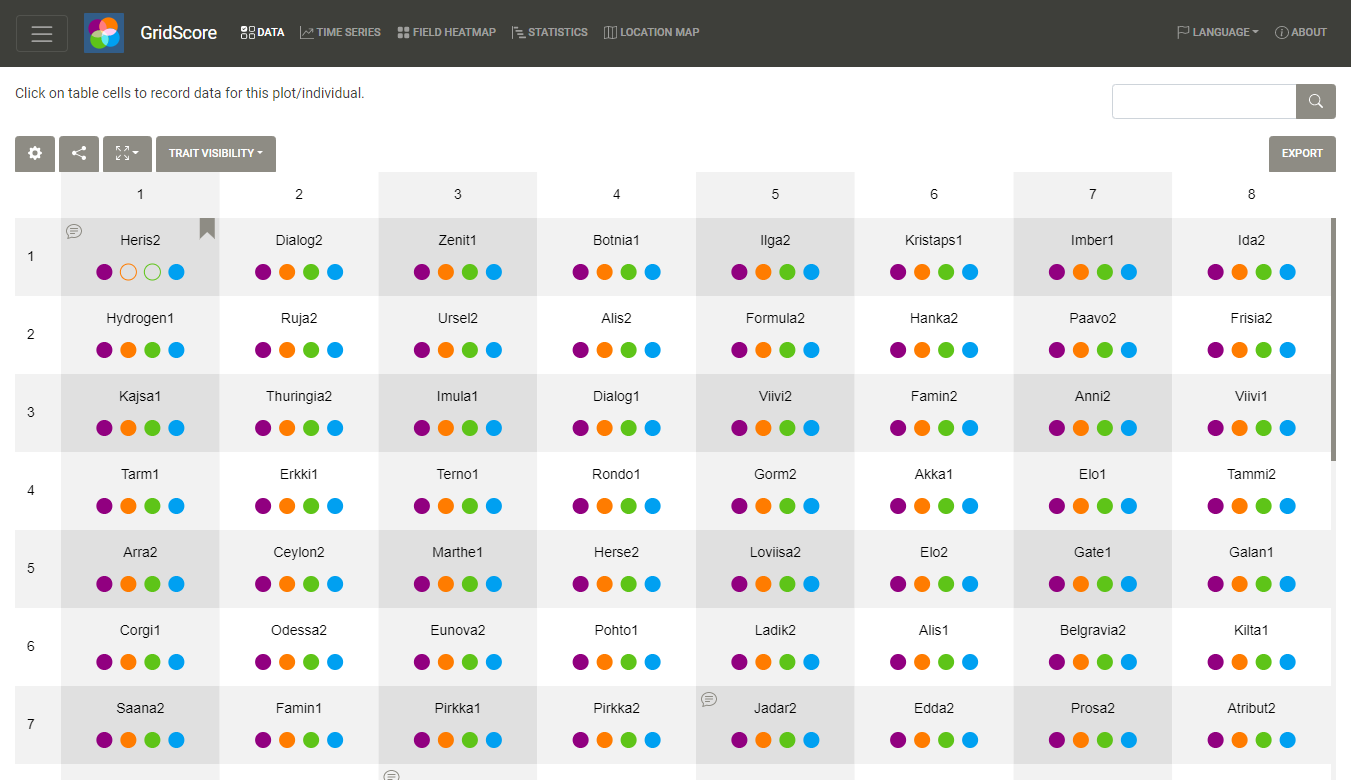Click the blue trait dot of Hydrogen1

pyautogui.click(x=176, y=350)
